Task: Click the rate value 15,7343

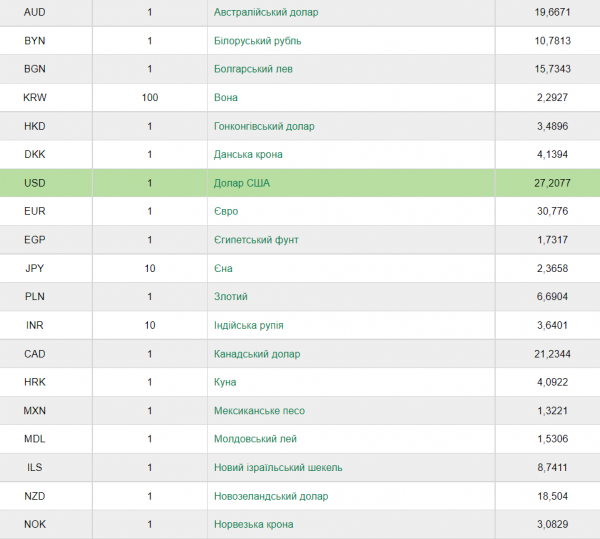Action: click(x=553, y=69)
